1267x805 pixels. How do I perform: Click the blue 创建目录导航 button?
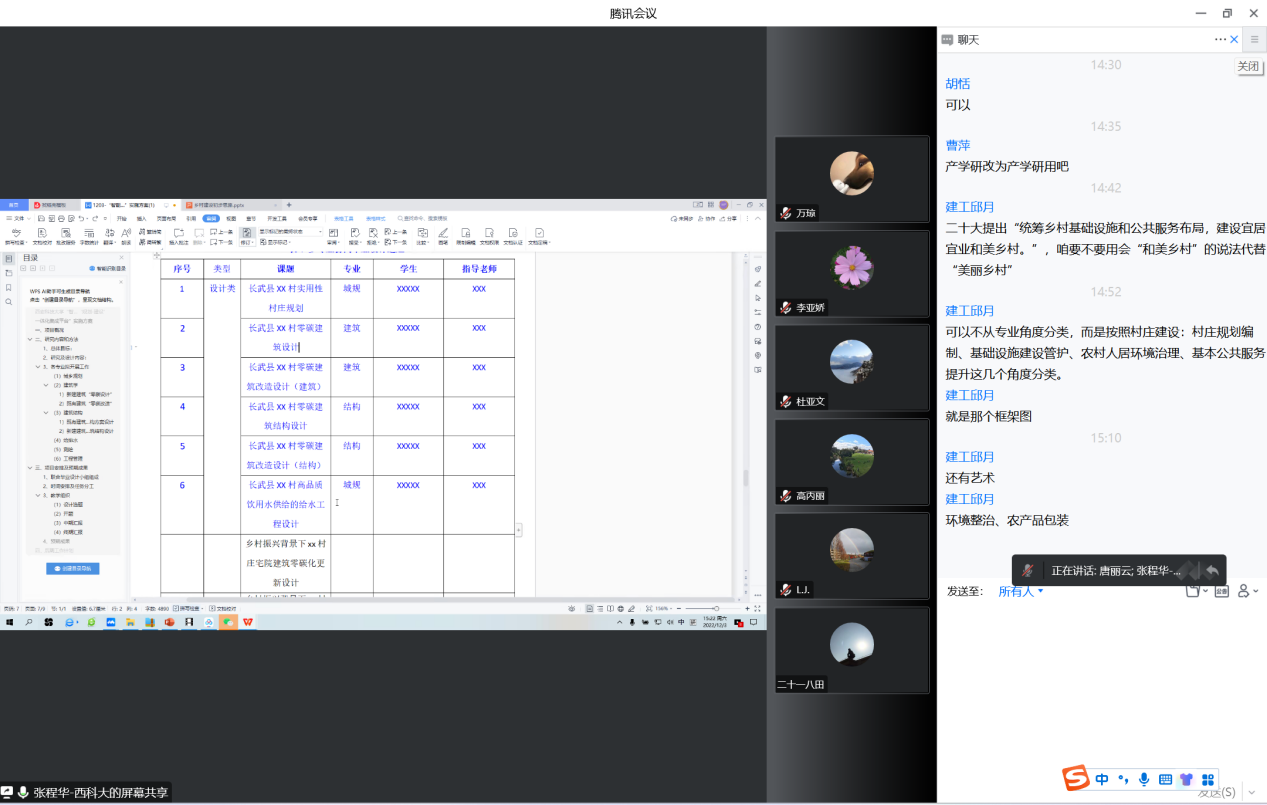[x=73, y=568]
